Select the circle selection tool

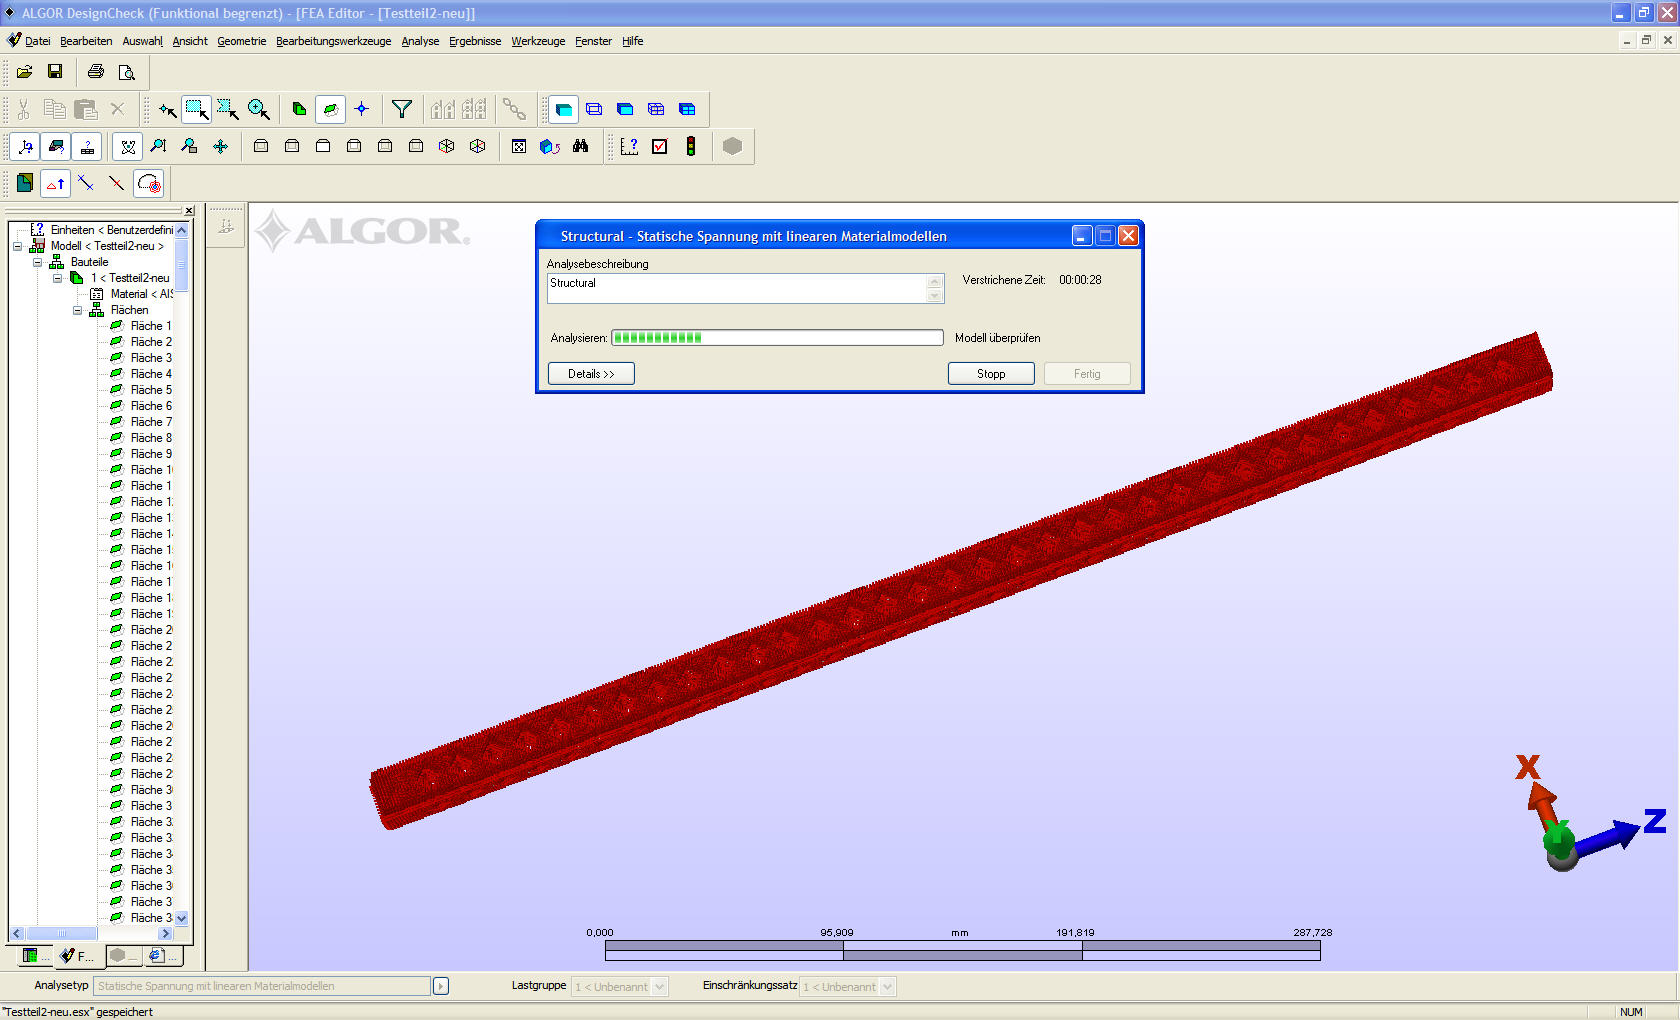point(259,110)
